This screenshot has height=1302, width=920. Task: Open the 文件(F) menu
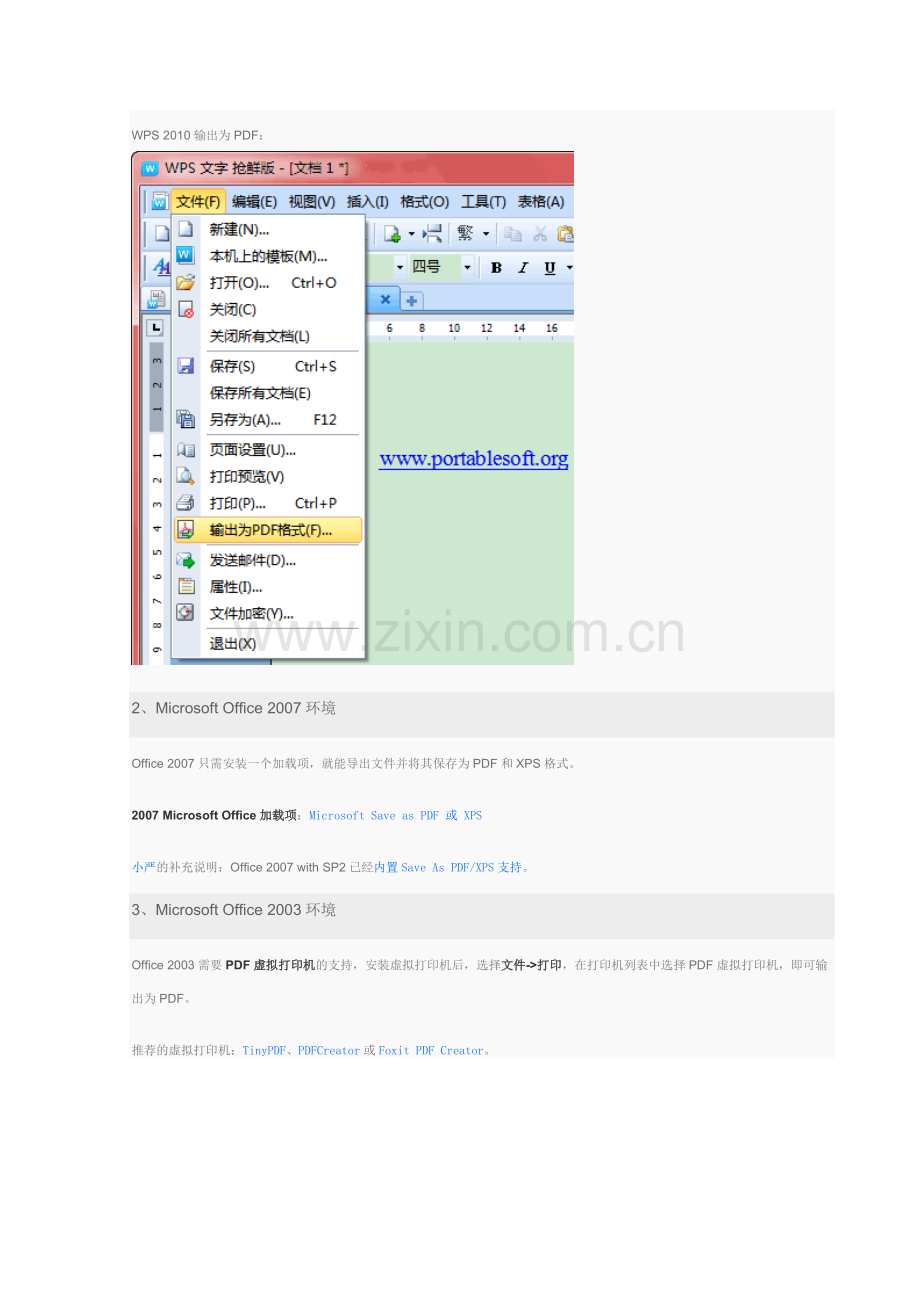(199, 201)
